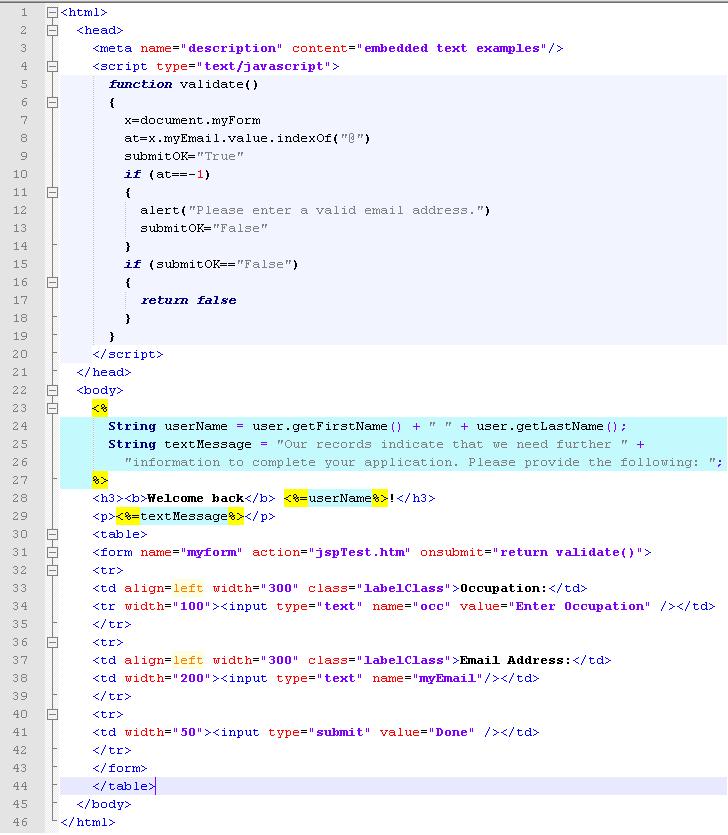728x835 pixels.
Task: Click the alert call on line 12
Action: [x=157, y=210]
